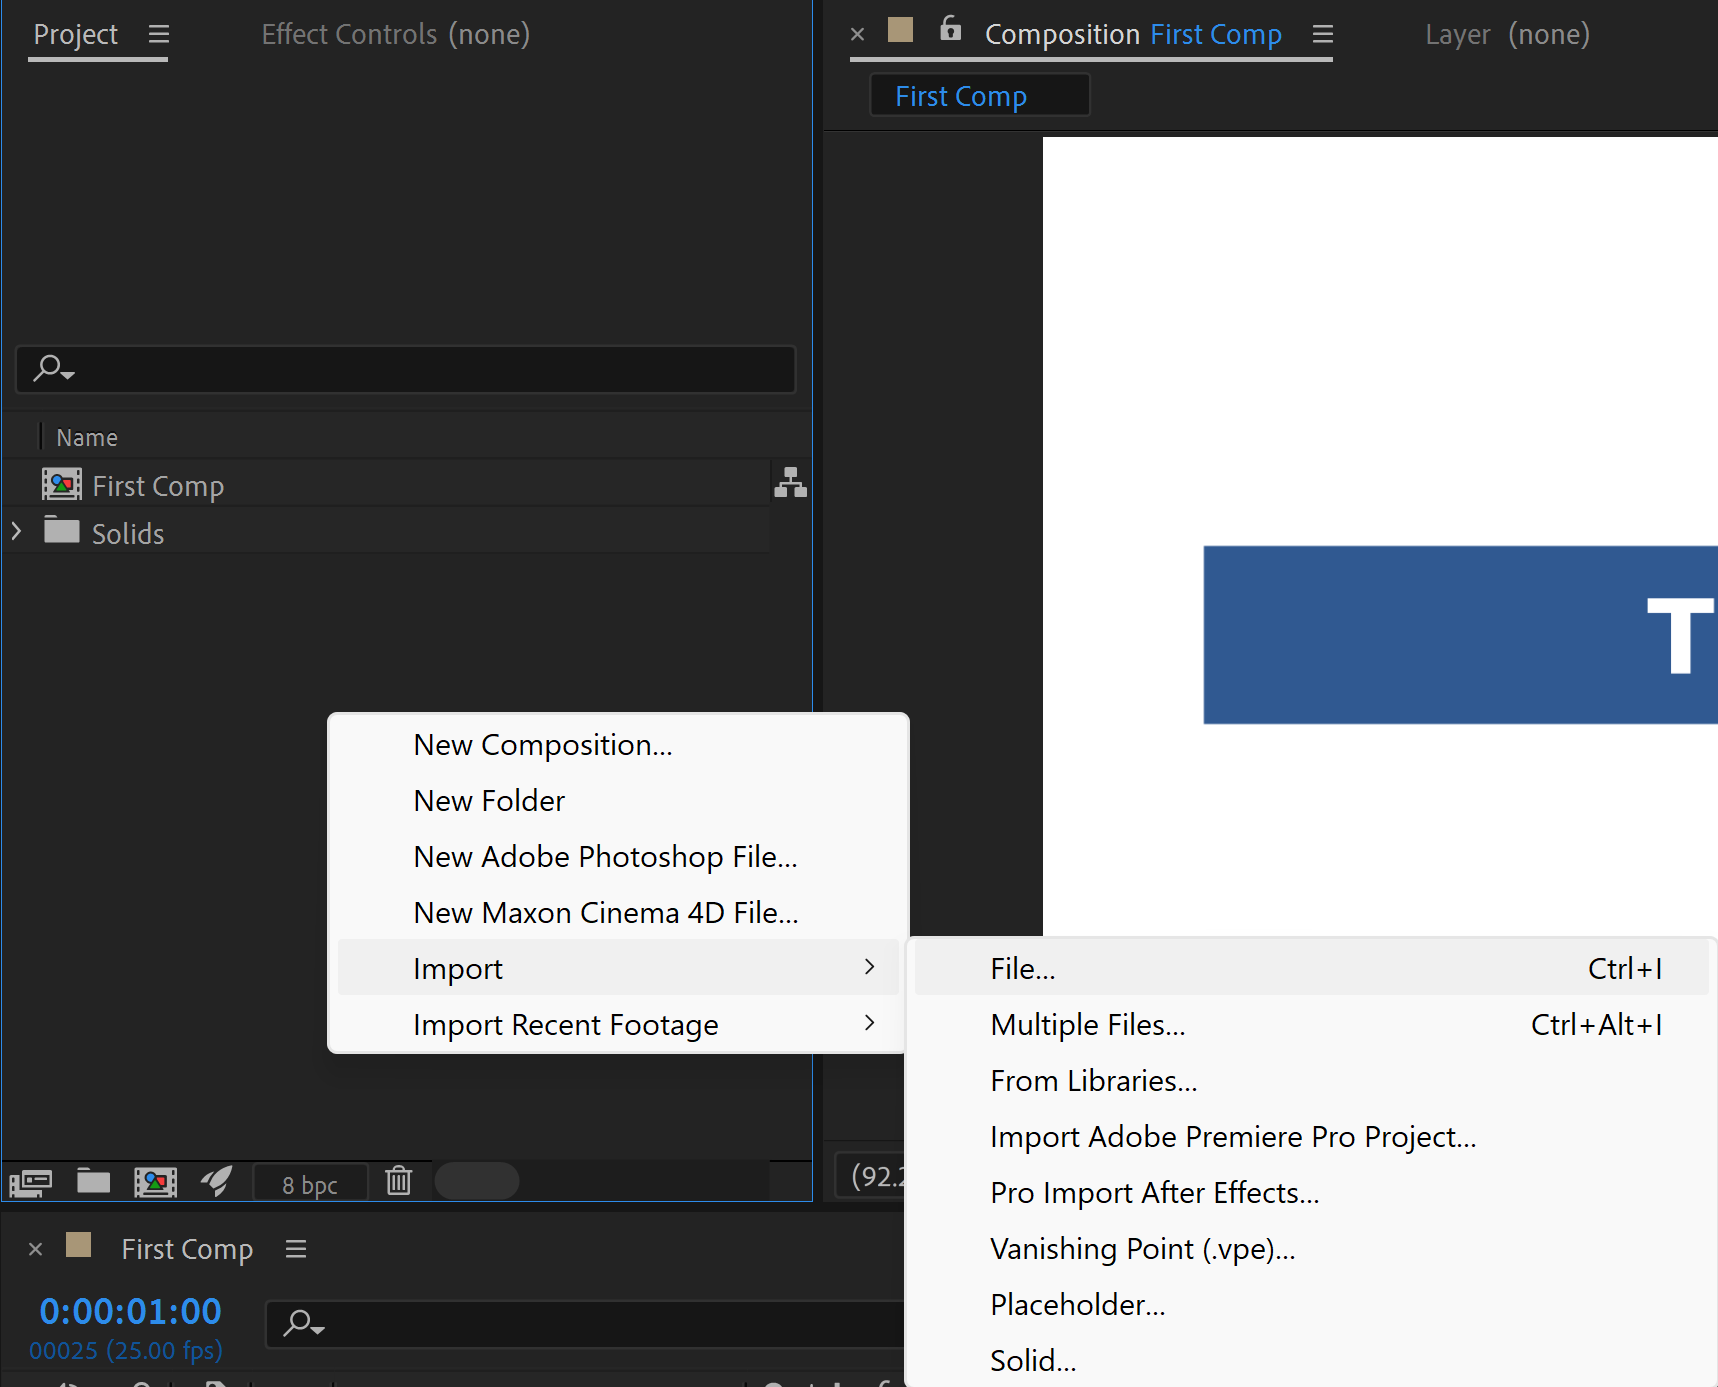Viewport: 1718px width, 1387px height.
Task: Choose Import Recent Footage from the context menu
Action: pos(565,1023)
